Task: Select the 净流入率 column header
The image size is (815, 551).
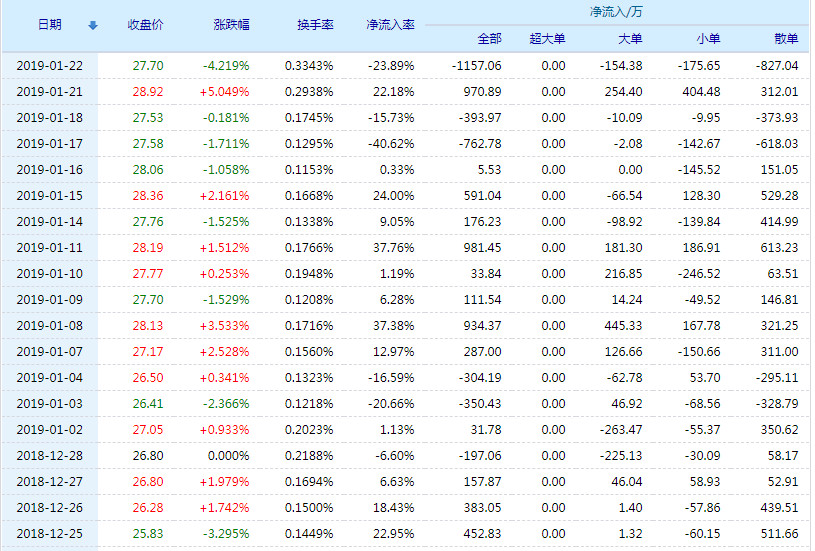Action: (x=390, y=25)
